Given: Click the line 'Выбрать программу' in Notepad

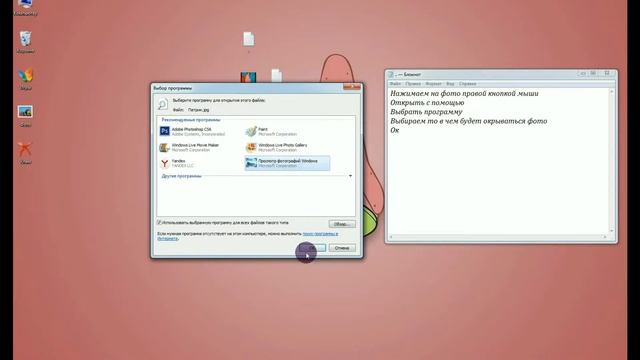Looking at the screenshot, I should (x=426, y=112).
